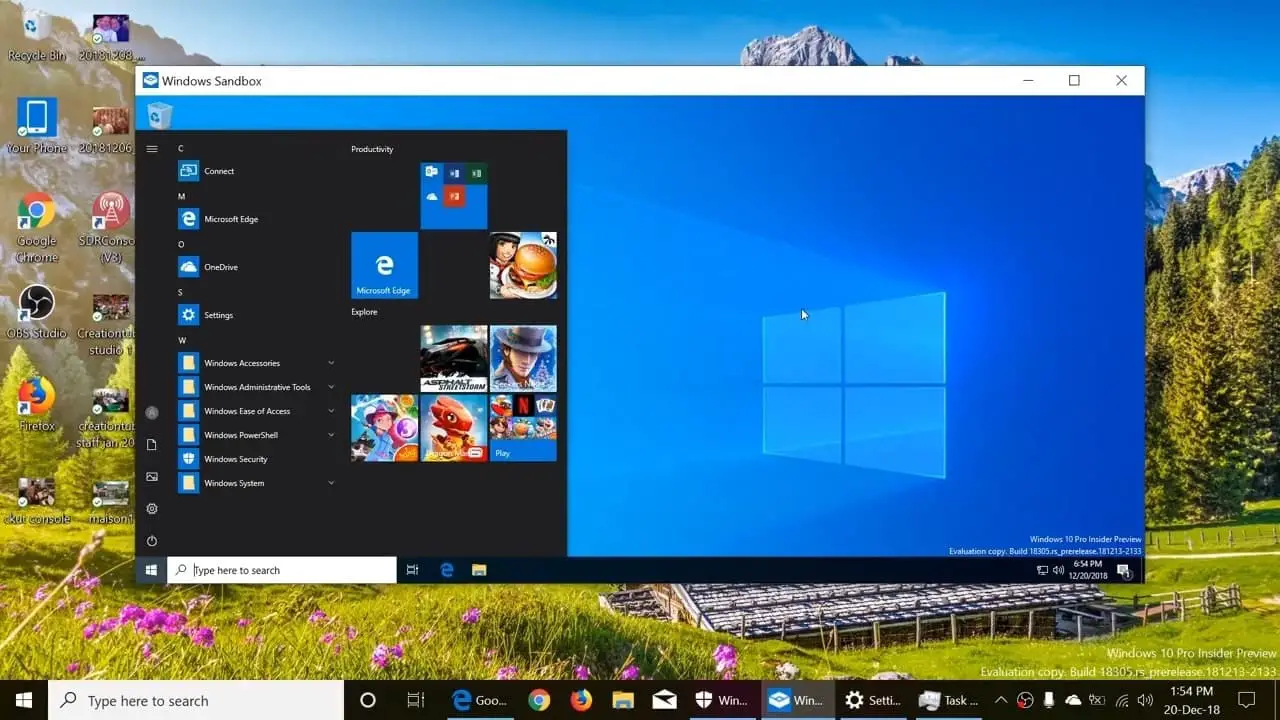Select Windows Security in the app list

click(x=235, y=459)
